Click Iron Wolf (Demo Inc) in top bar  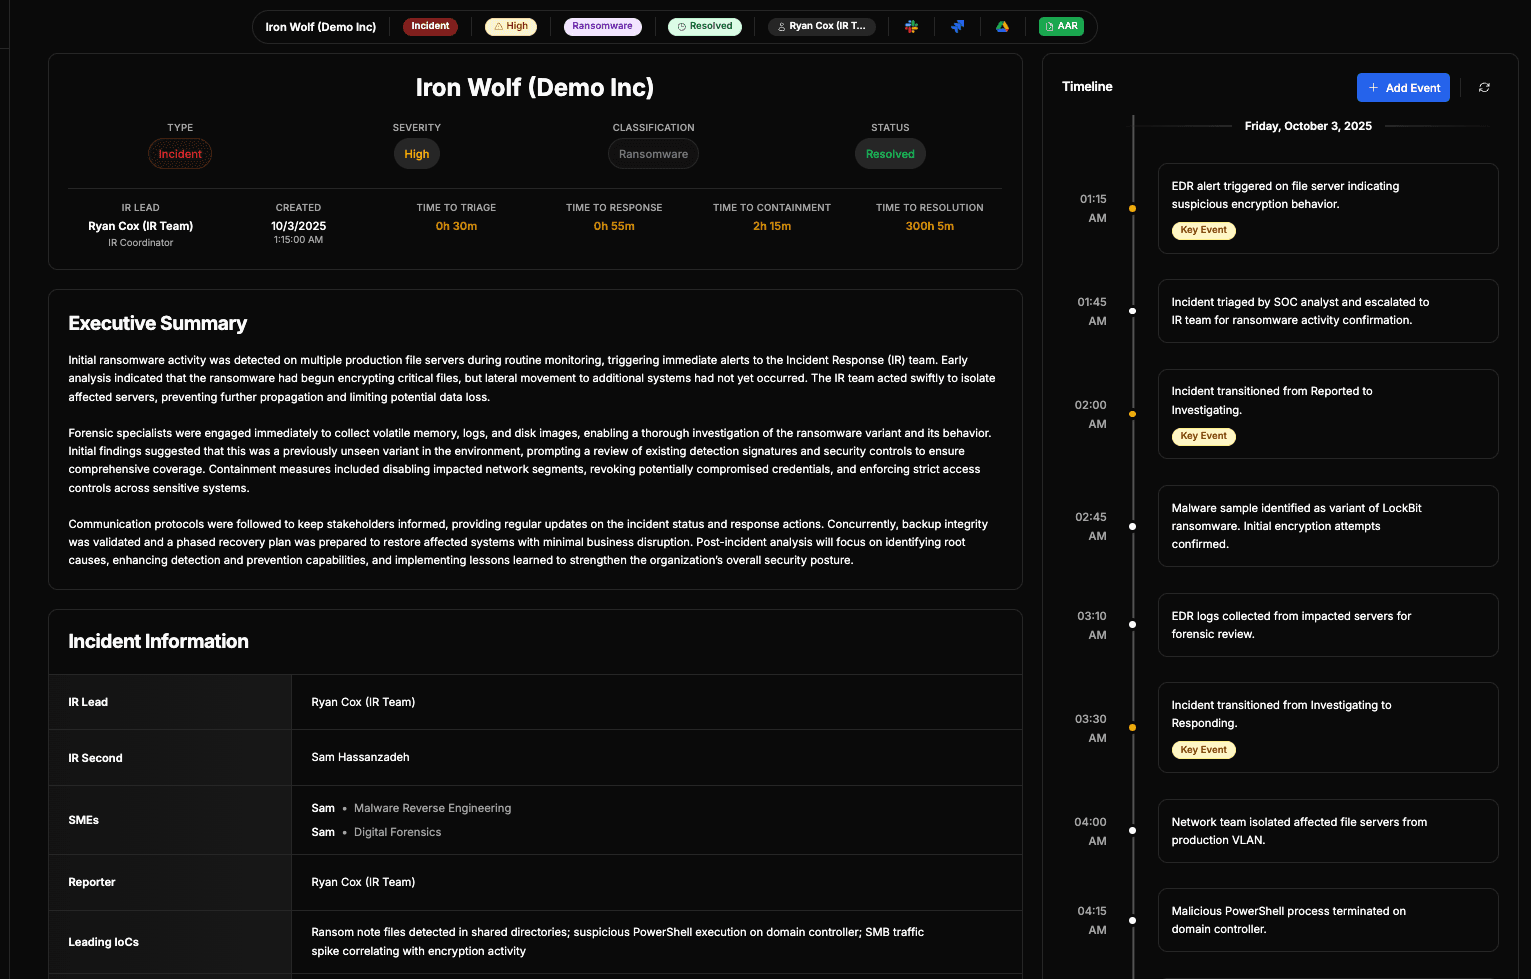click(x=321, y=27)
